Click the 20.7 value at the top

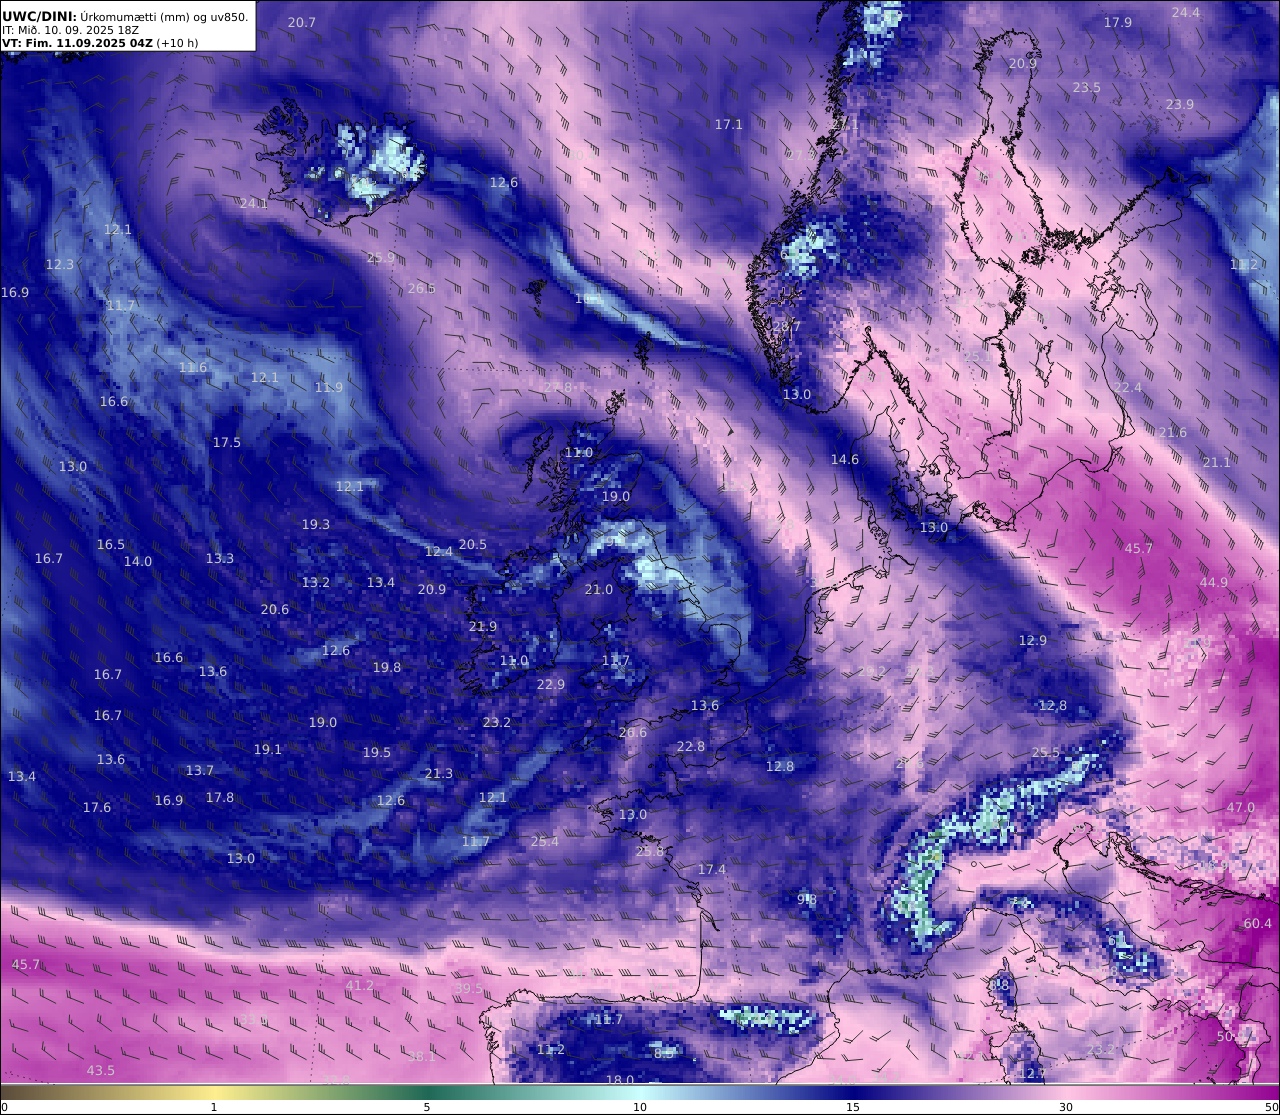click(301, 23)
